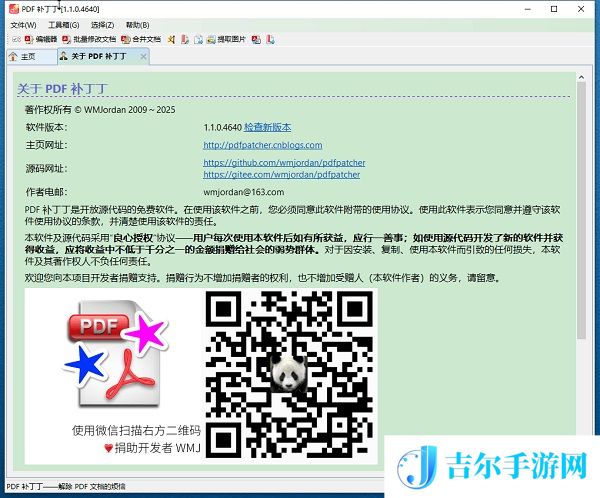Viewport: 600px width, 498px height.
Task: Click the author email wmjordan@163.com
Action: [x=243, y=192]
